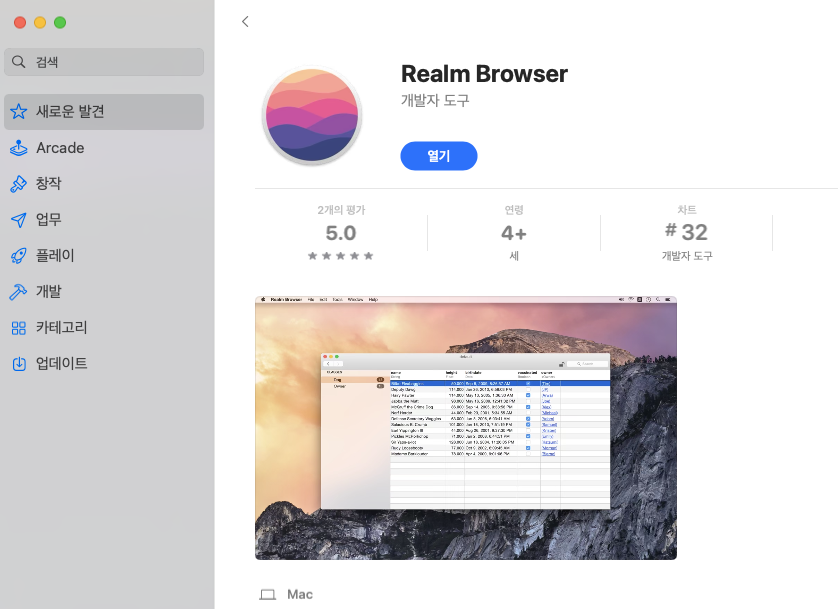Click the # 32 chart ranking
This screenshot has height=609, width=838.
pyautogui.click(x=686, y=232)
